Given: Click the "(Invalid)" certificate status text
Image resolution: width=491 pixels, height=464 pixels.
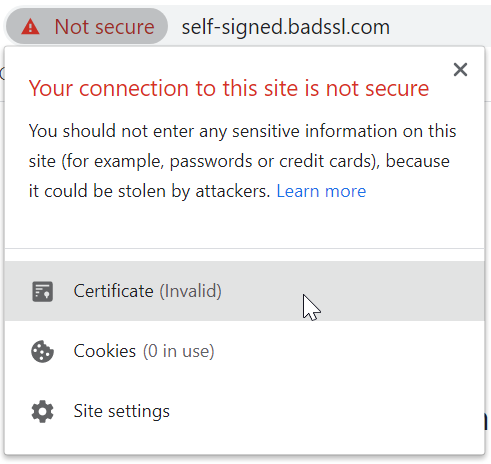Looking at the screenshot, I should point(191,291).
